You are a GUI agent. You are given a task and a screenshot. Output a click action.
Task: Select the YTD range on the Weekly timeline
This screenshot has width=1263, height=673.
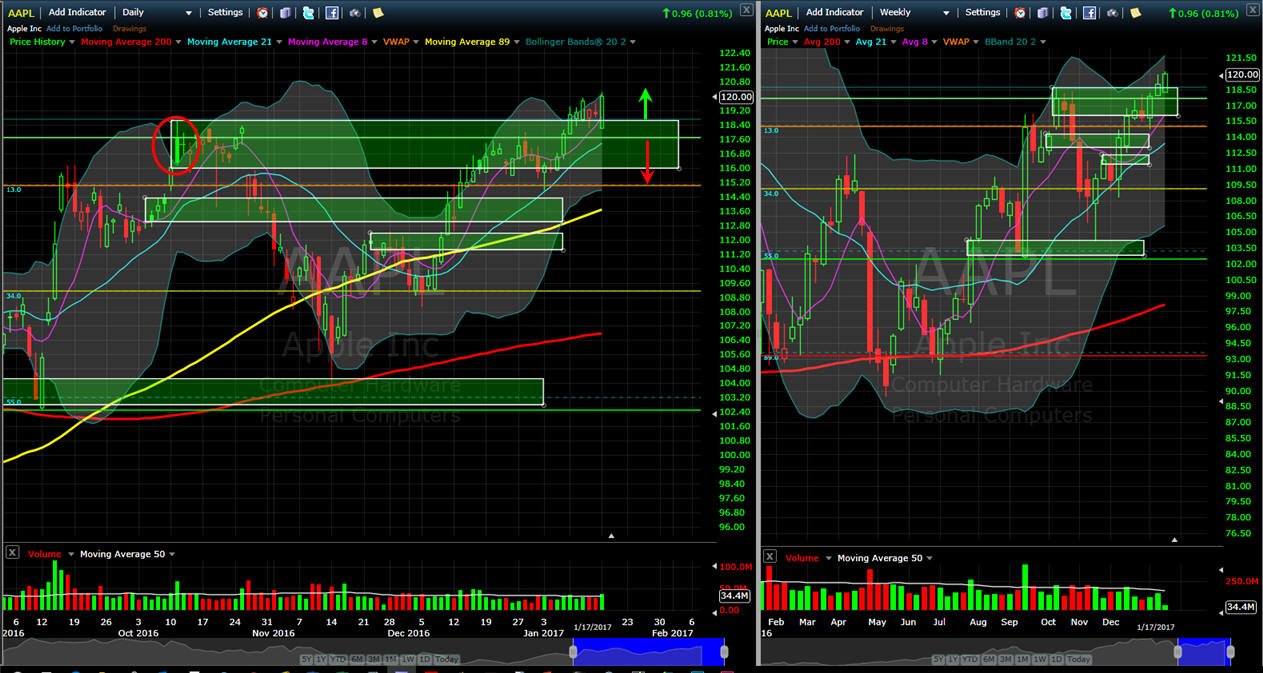pos(971,660)
